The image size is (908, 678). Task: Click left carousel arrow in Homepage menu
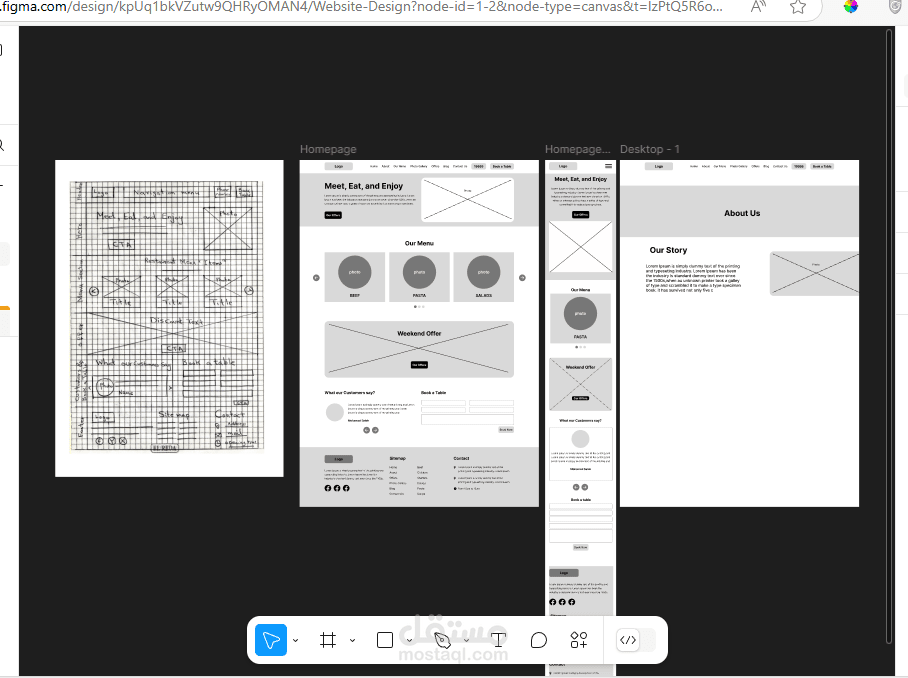316,278
